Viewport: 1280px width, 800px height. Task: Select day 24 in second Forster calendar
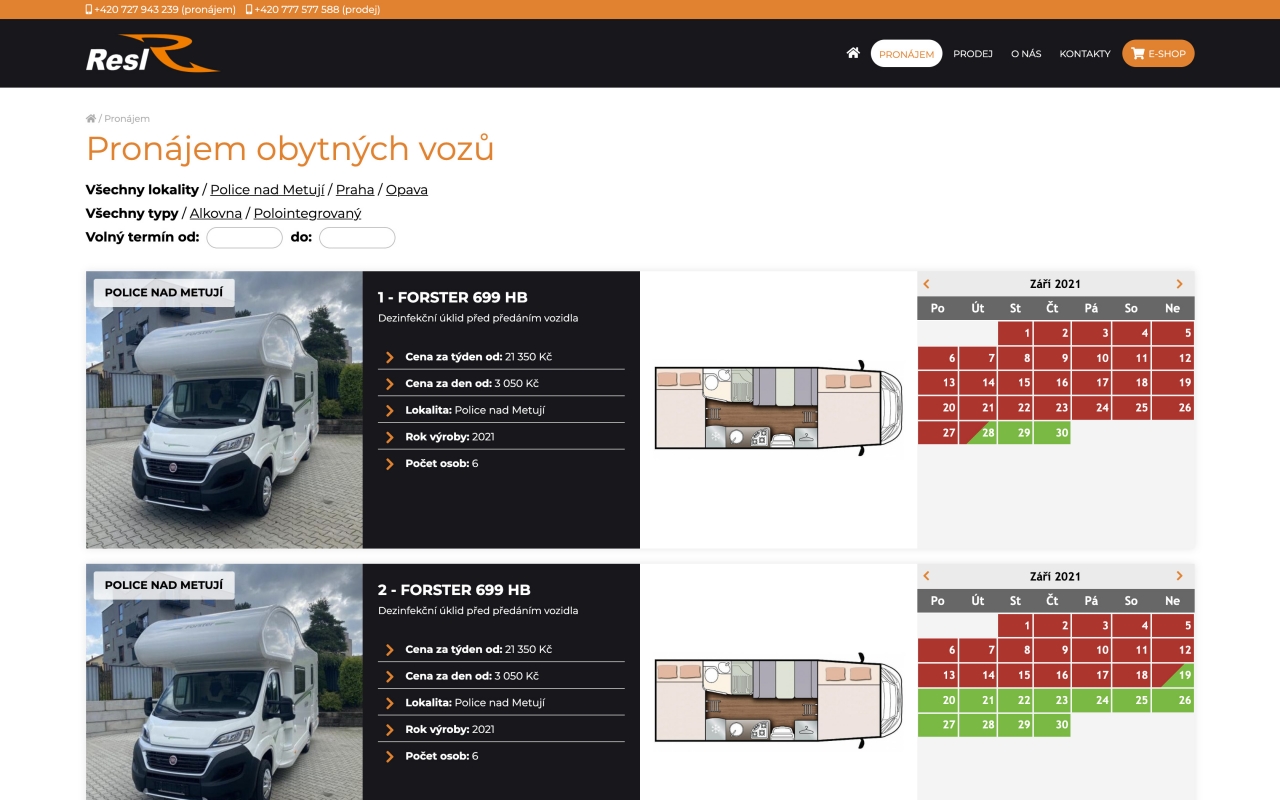(x=1091, y=700)
